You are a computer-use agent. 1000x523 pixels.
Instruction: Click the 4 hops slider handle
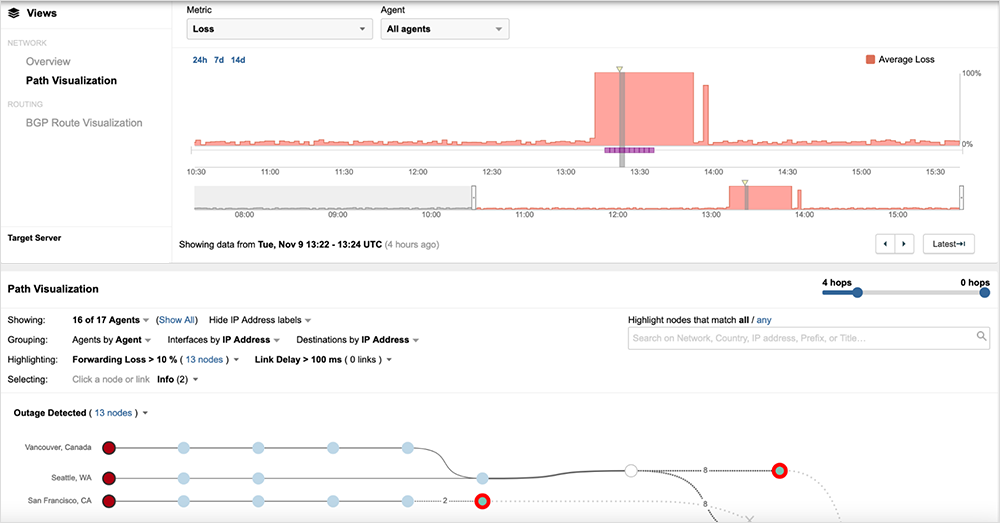click(x=857, y=293)
